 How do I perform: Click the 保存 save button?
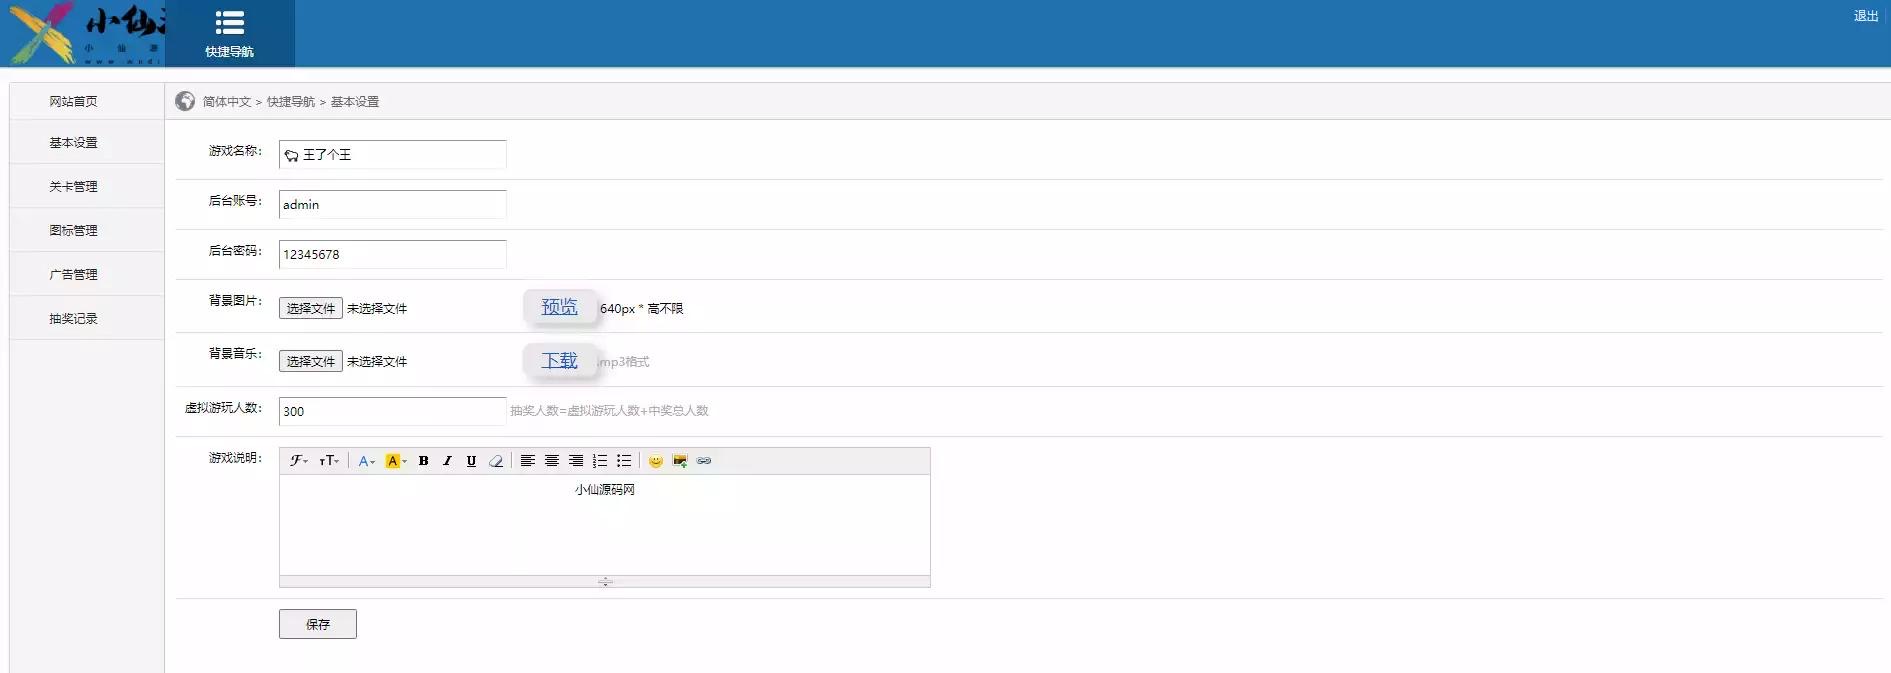tap(318, 624)
